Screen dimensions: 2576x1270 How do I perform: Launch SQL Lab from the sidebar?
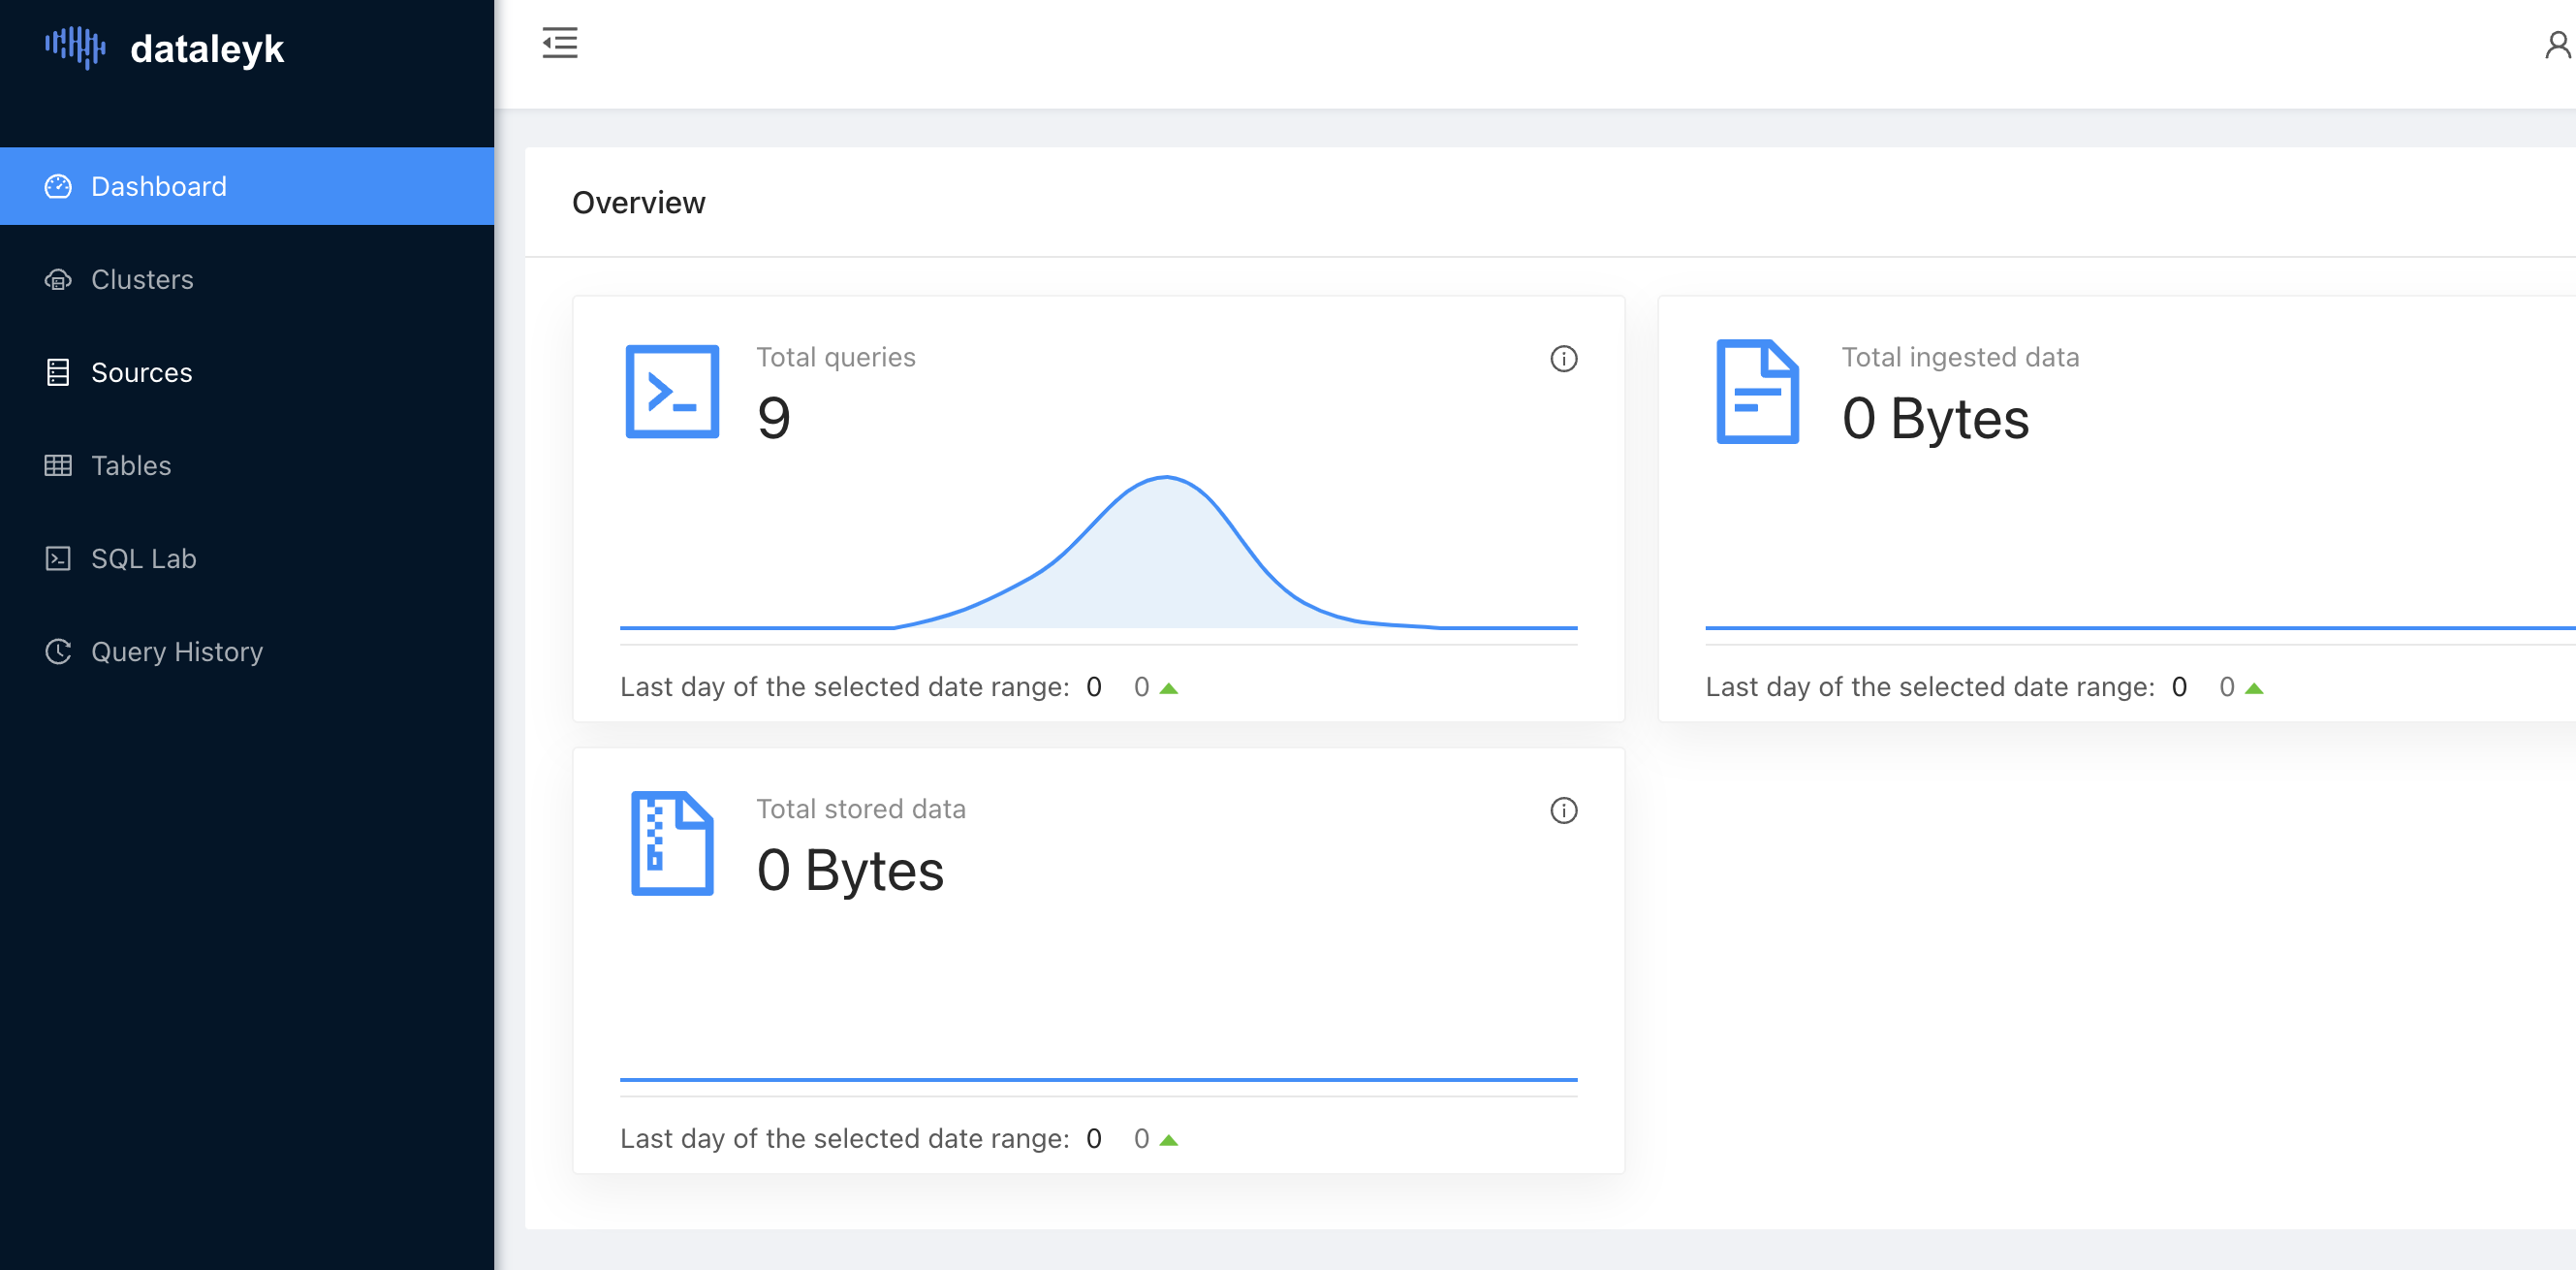pyautogui.click(x=143, y=559)
